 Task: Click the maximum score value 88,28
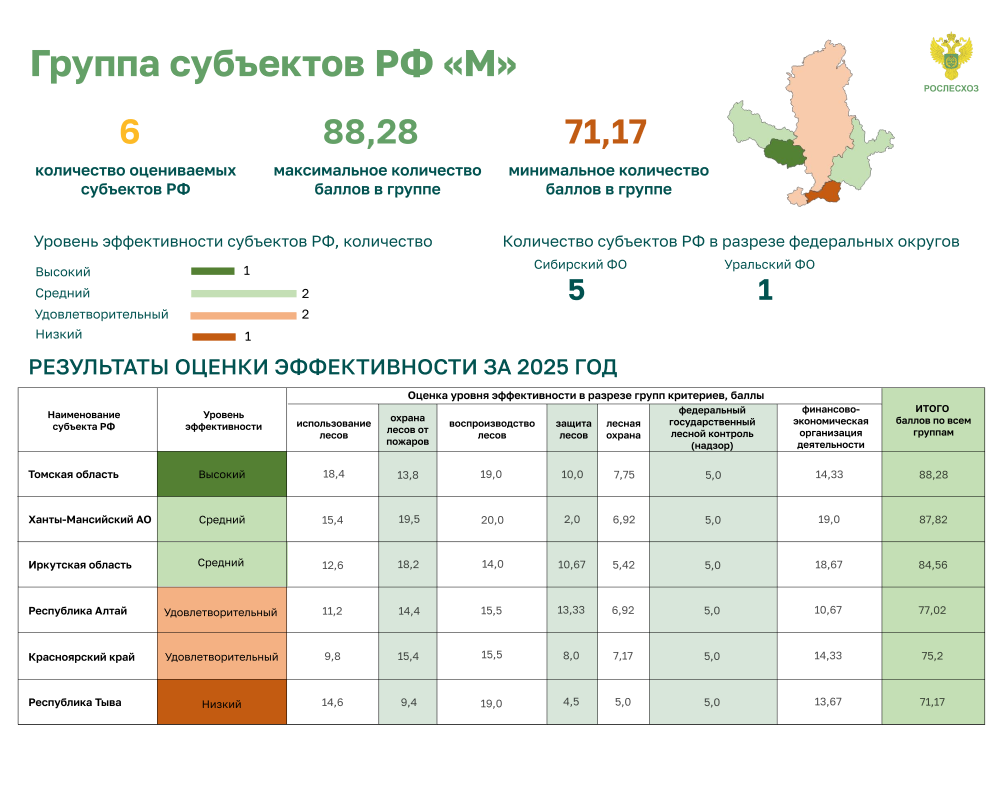coord(370,132)
